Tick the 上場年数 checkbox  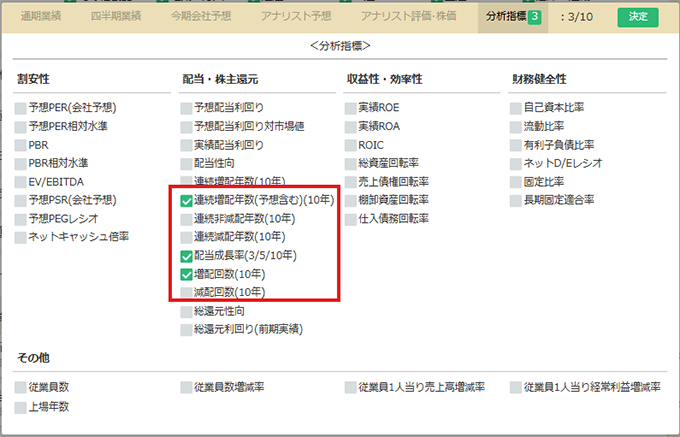(20, 408)
